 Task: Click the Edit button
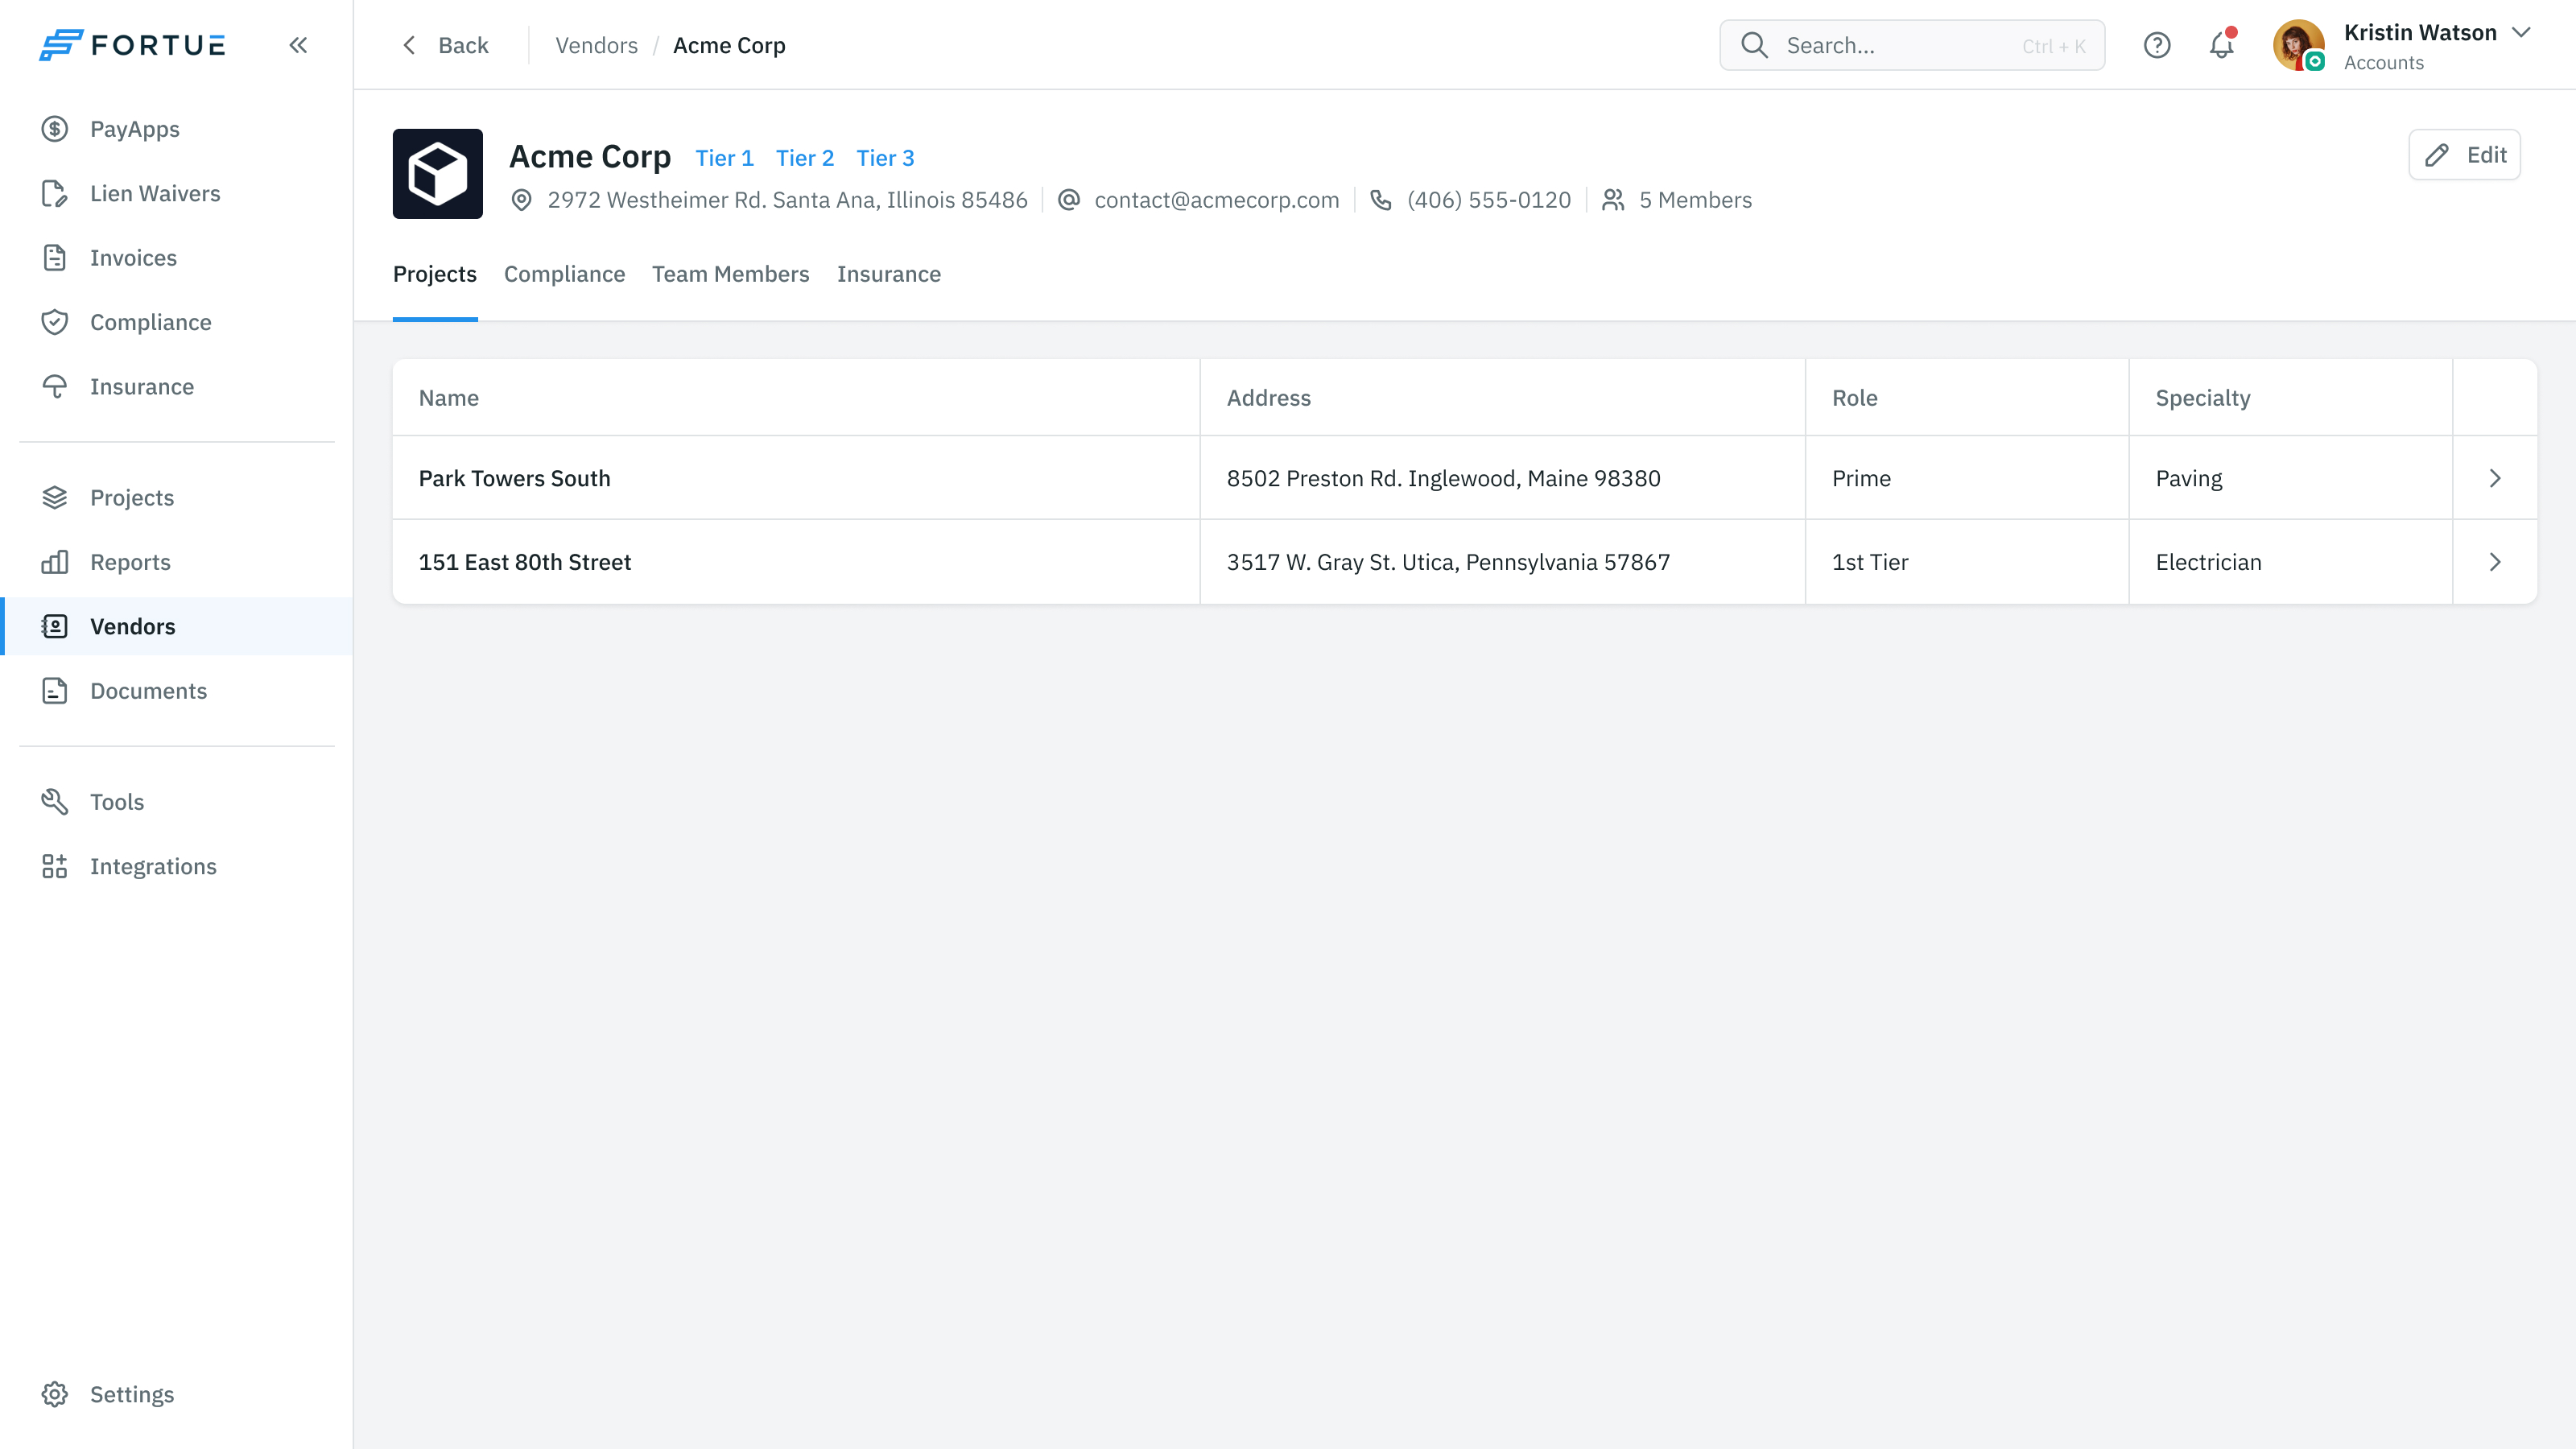pyautogui.click(x=2464, y=155)
